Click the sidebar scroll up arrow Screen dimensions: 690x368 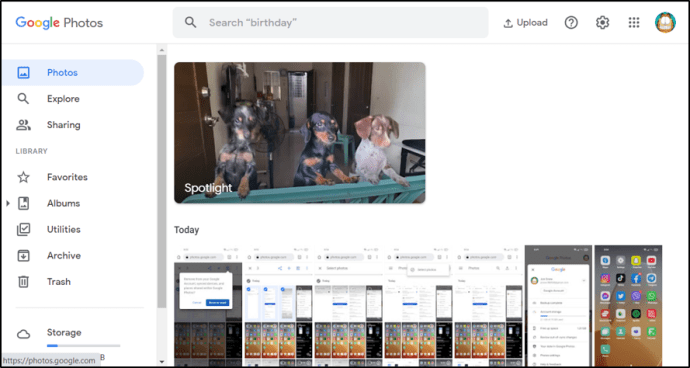161,50
